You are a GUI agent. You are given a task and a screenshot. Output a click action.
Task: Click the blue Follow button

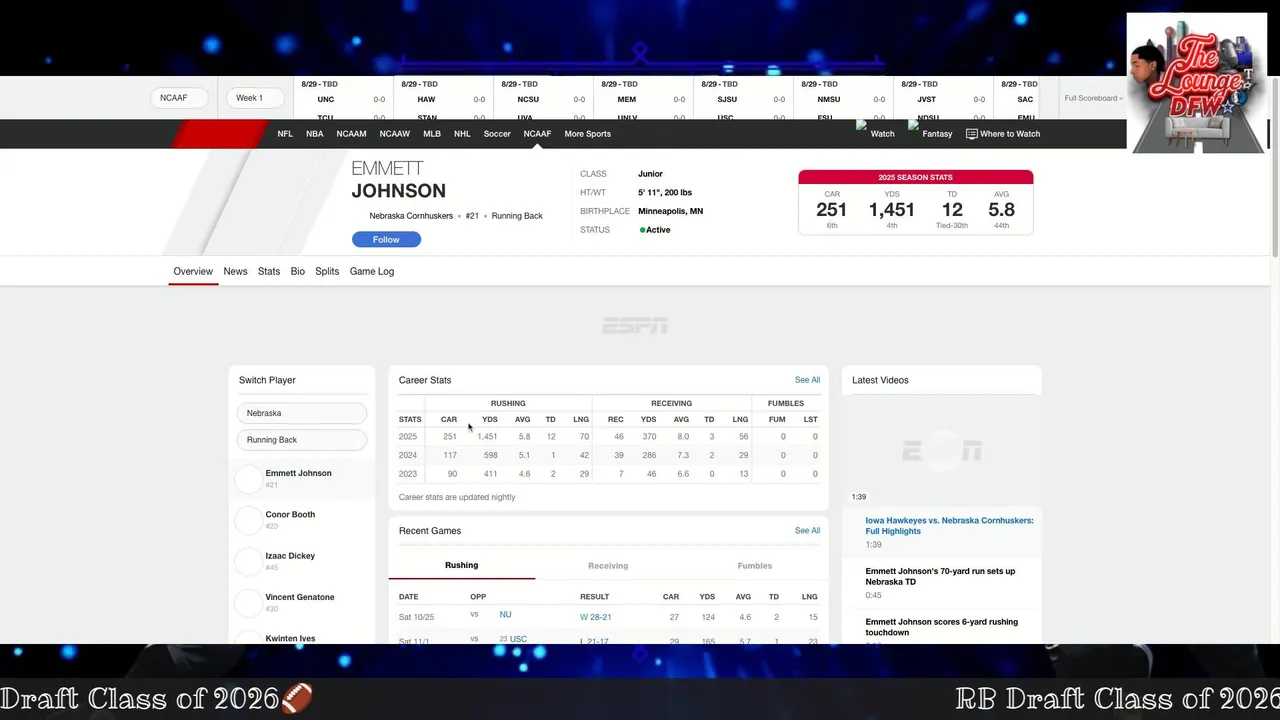coord(386,240)
